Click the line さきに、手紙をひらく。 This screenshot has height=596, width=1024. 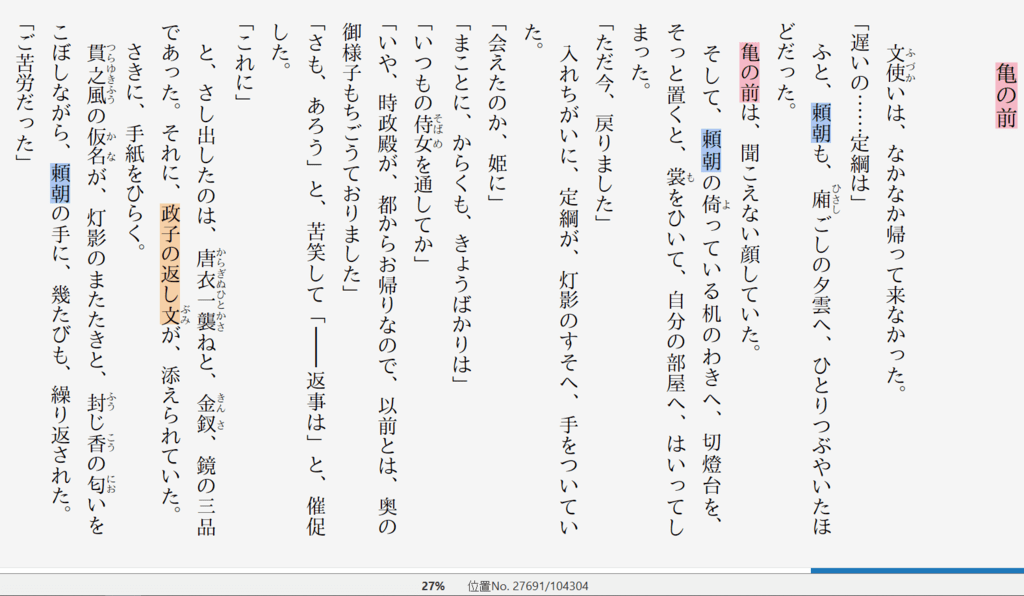(x=135, y=147)
